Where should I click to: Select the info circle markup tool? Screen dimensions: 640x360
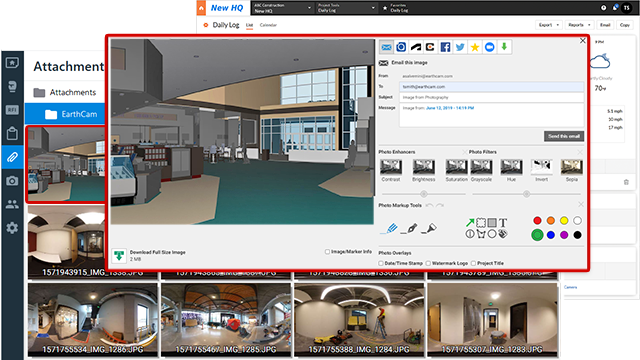470,234
